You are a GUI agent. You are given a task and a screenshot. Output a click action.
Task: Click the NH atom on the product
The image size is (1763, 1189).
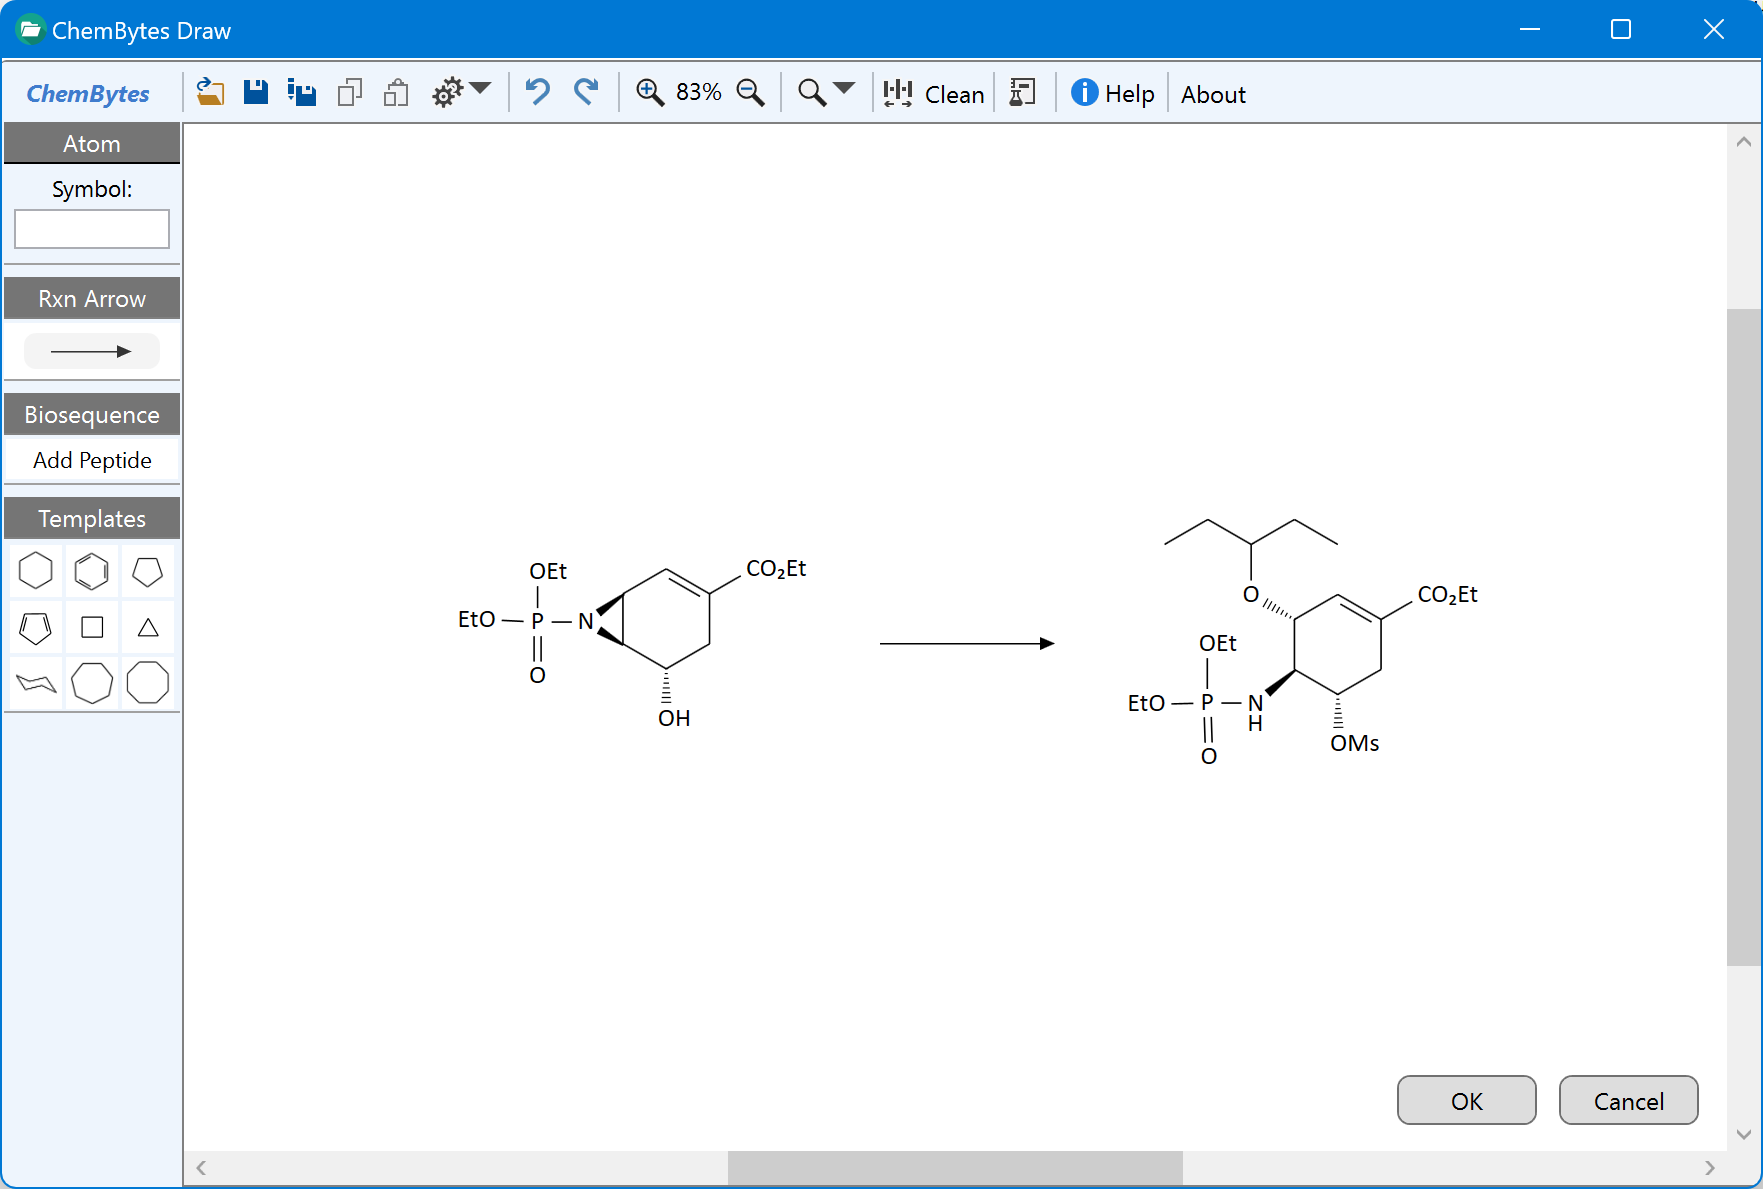coord(1255,712)
